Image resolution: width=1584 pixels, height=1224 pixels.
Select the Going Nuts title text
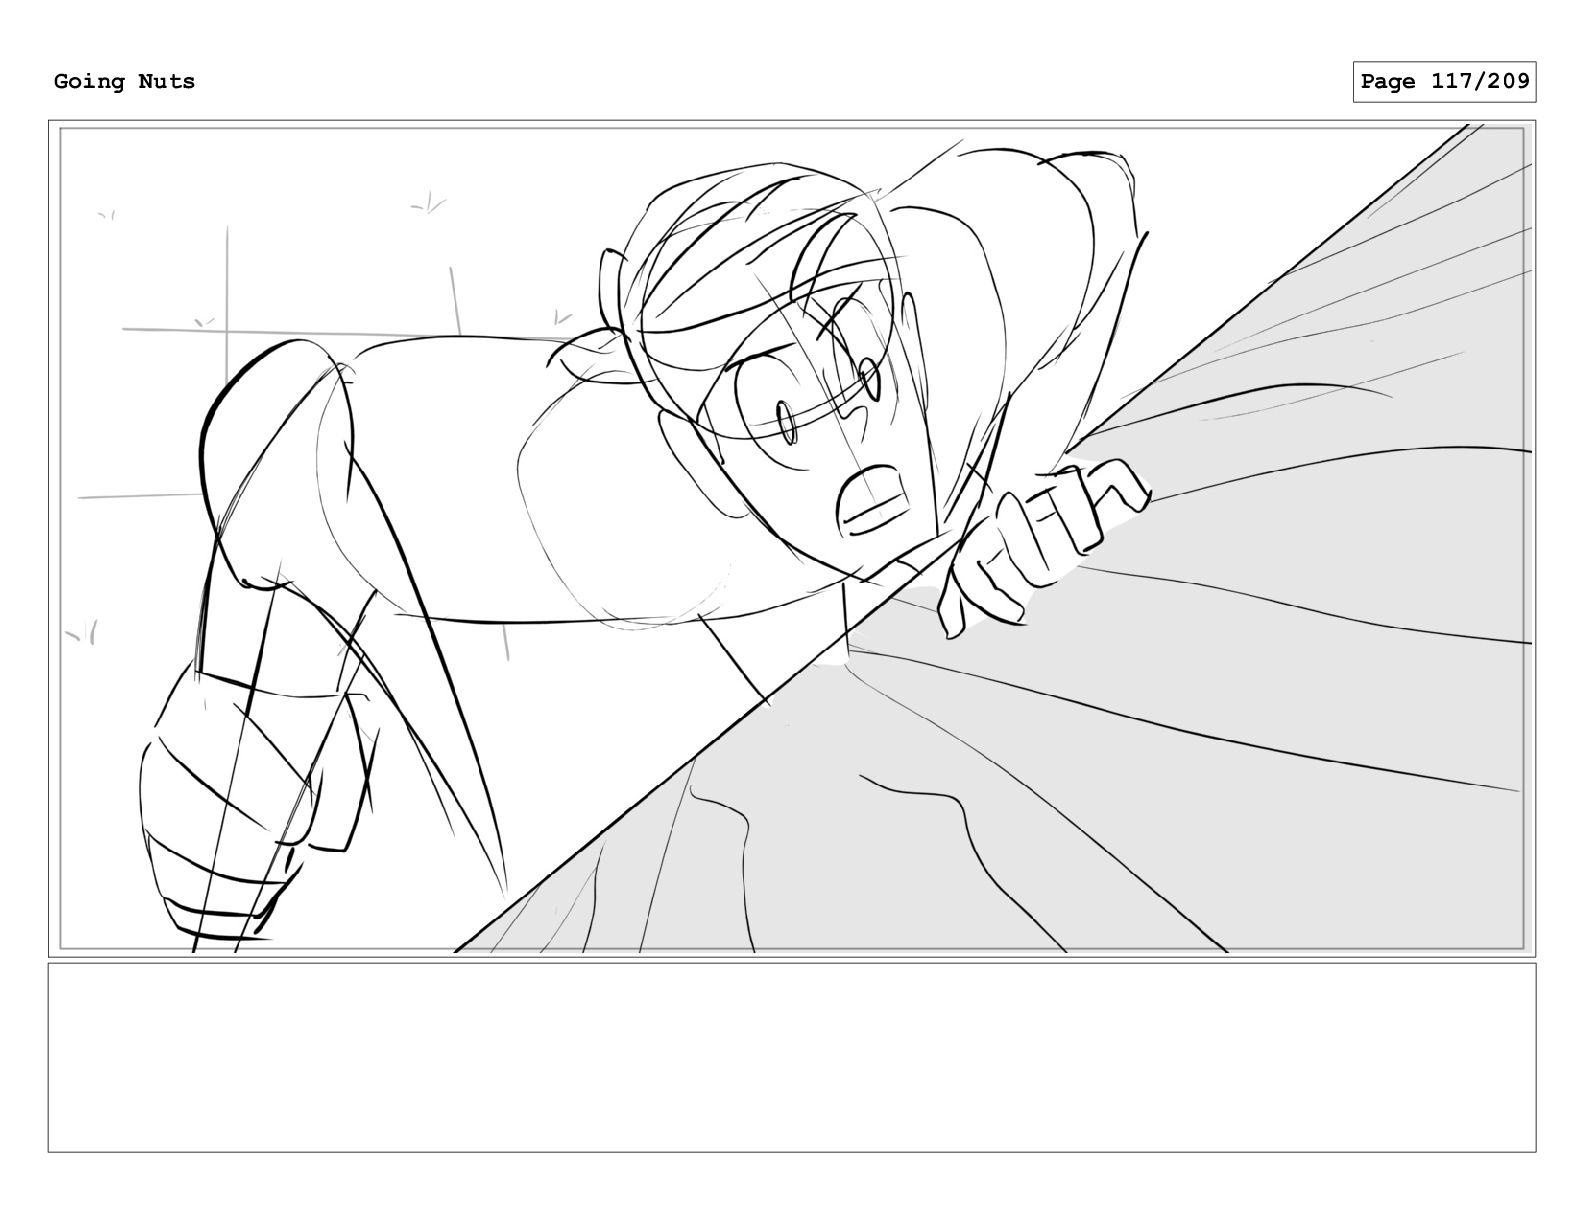(124, 82)
